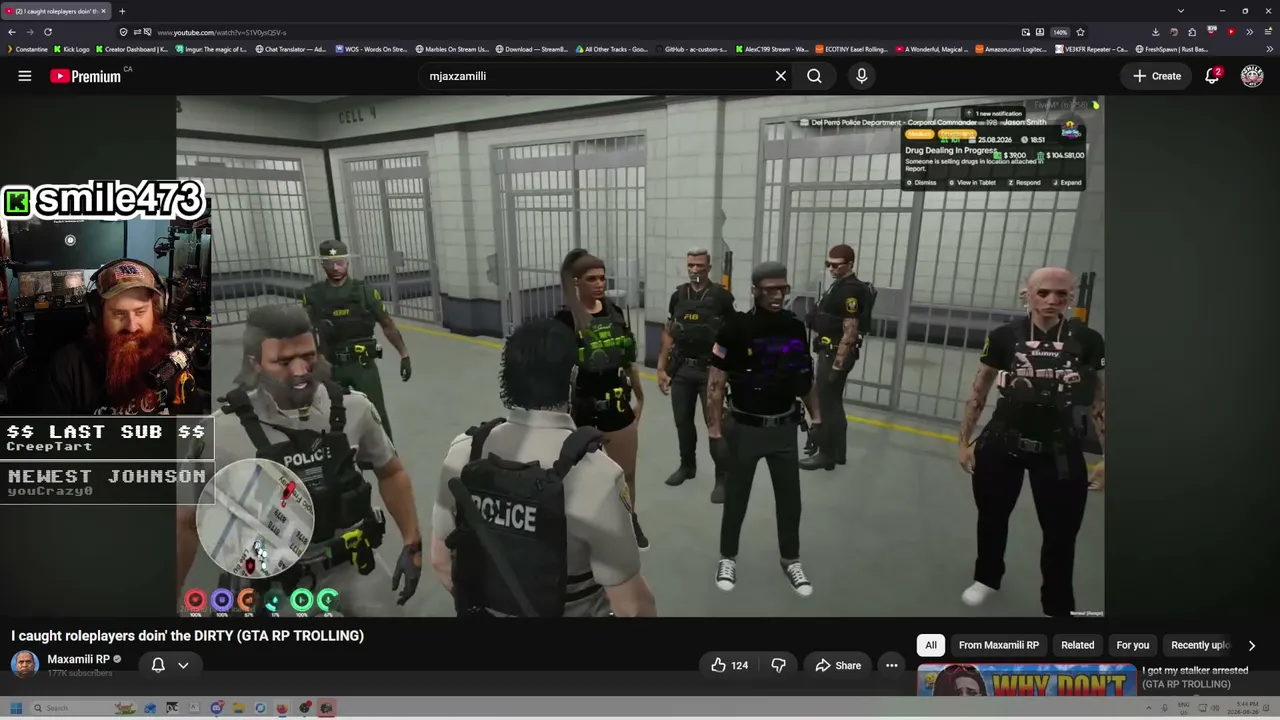Go back in browser history
This screenshot has width=1280, height=720.
[x=11, y=32]
